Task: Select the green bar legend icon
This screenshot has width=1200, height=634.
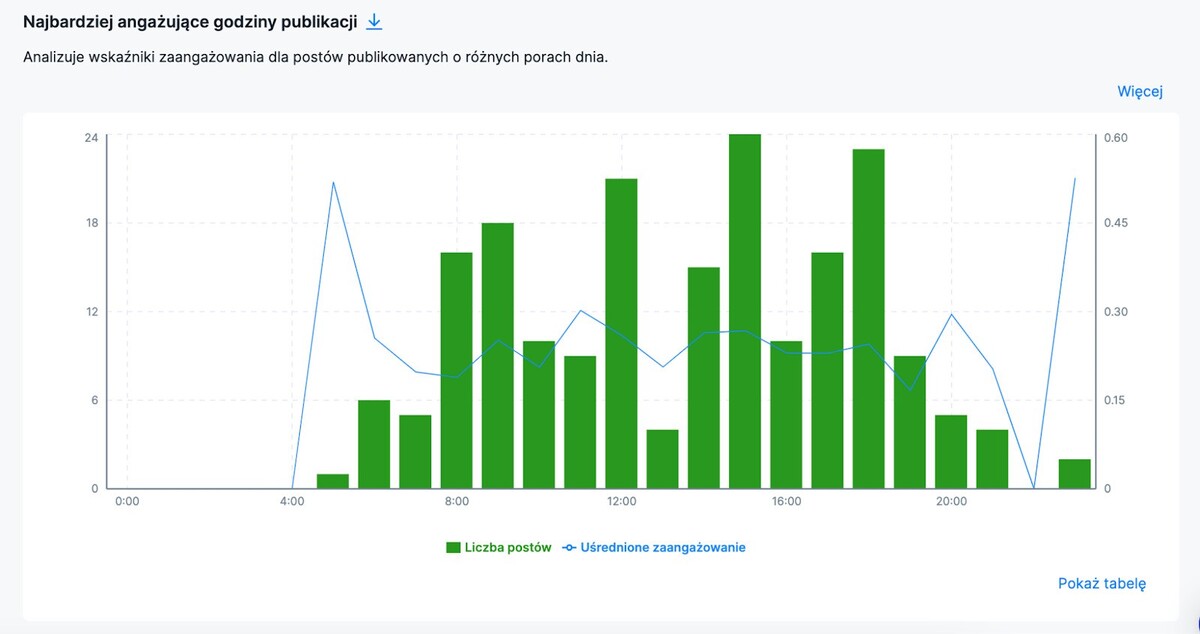Action: click(x=452, y=547)
